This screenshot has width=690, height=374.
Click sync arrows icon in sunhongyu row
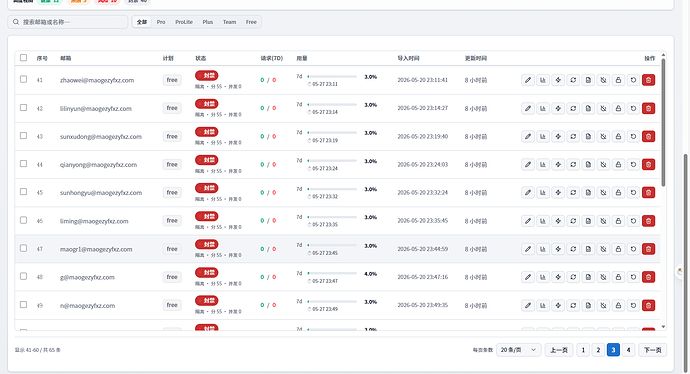pyautogui.click(x=573, y=193)
